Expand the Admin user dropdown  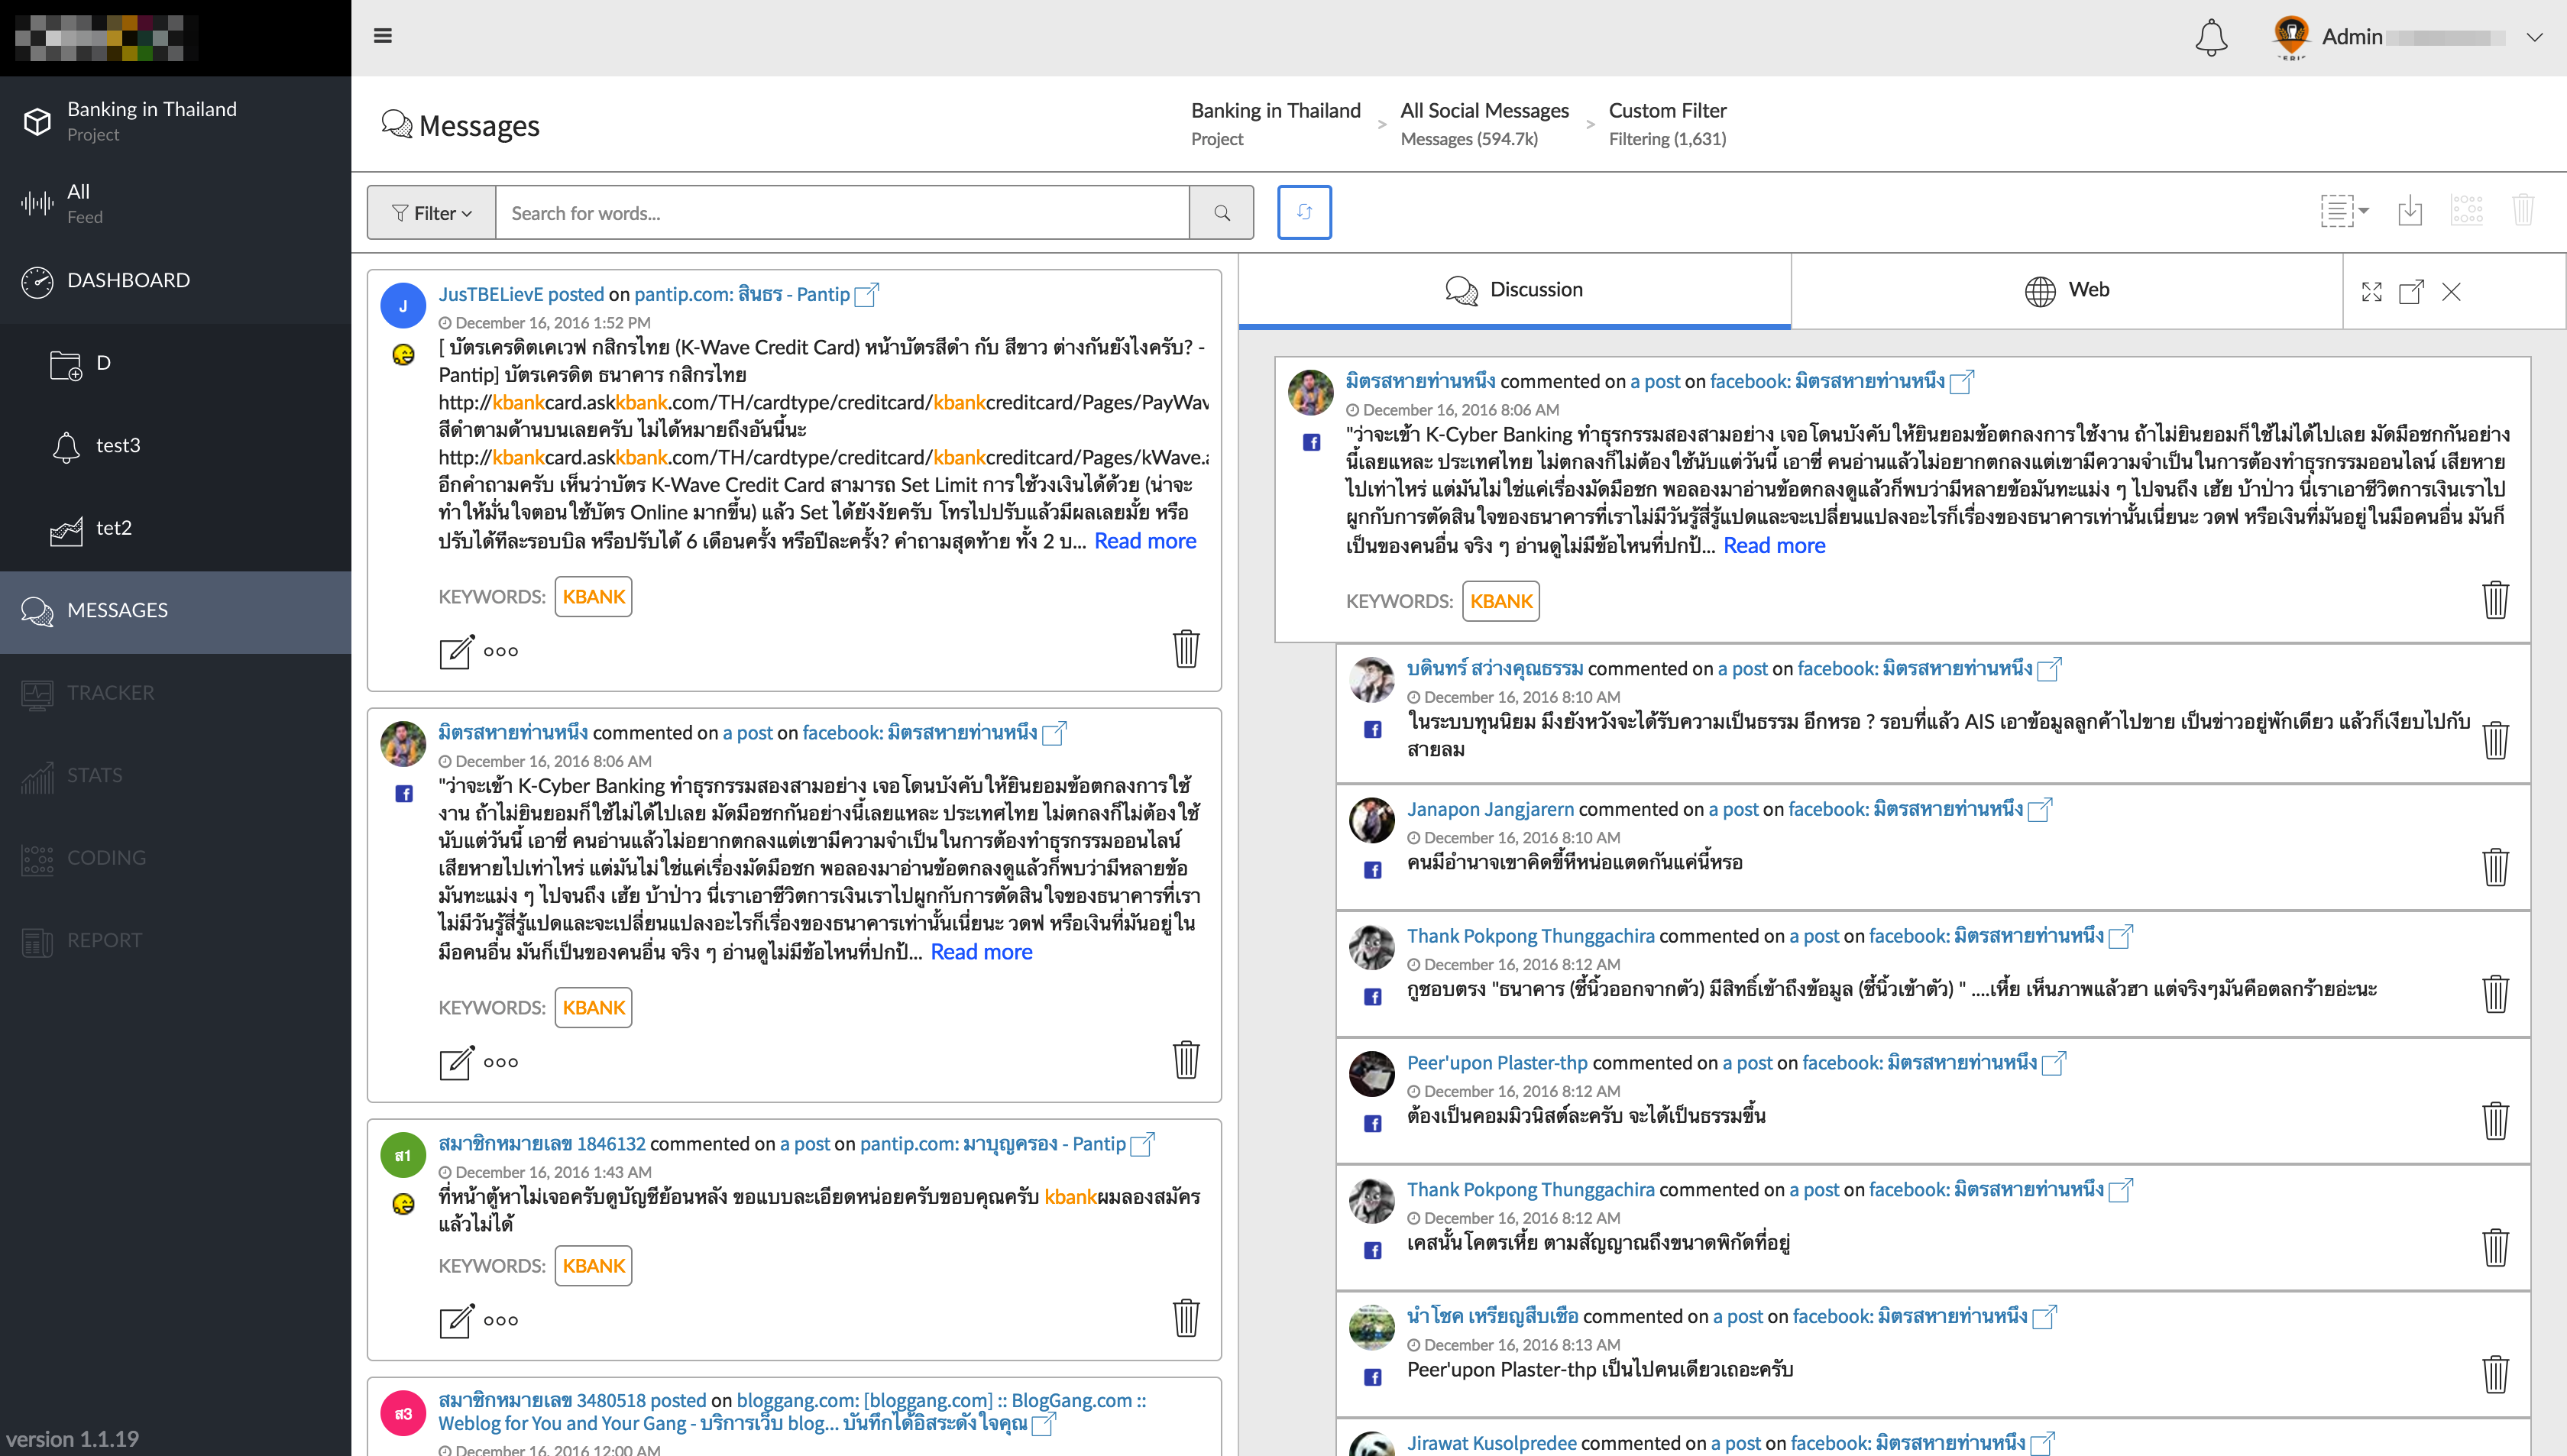tap(2534, 38)
